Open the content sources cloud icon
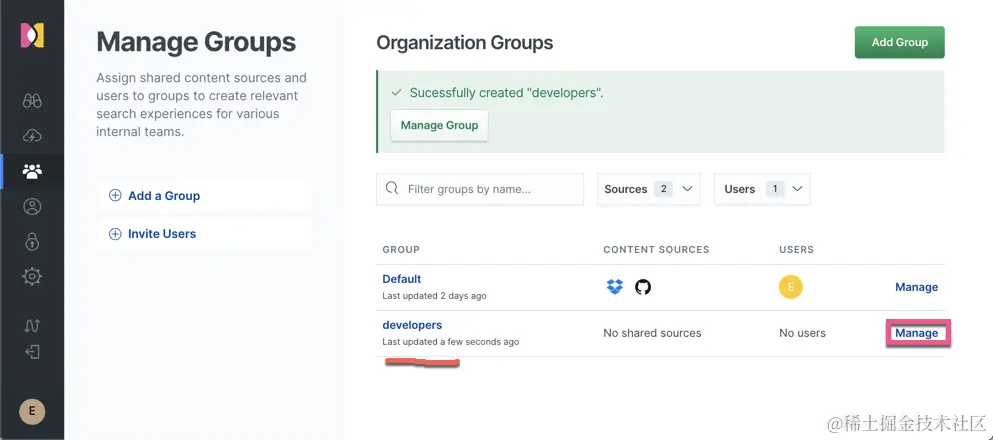This screenshot has width=993, height=440. [x=32, y=136]
